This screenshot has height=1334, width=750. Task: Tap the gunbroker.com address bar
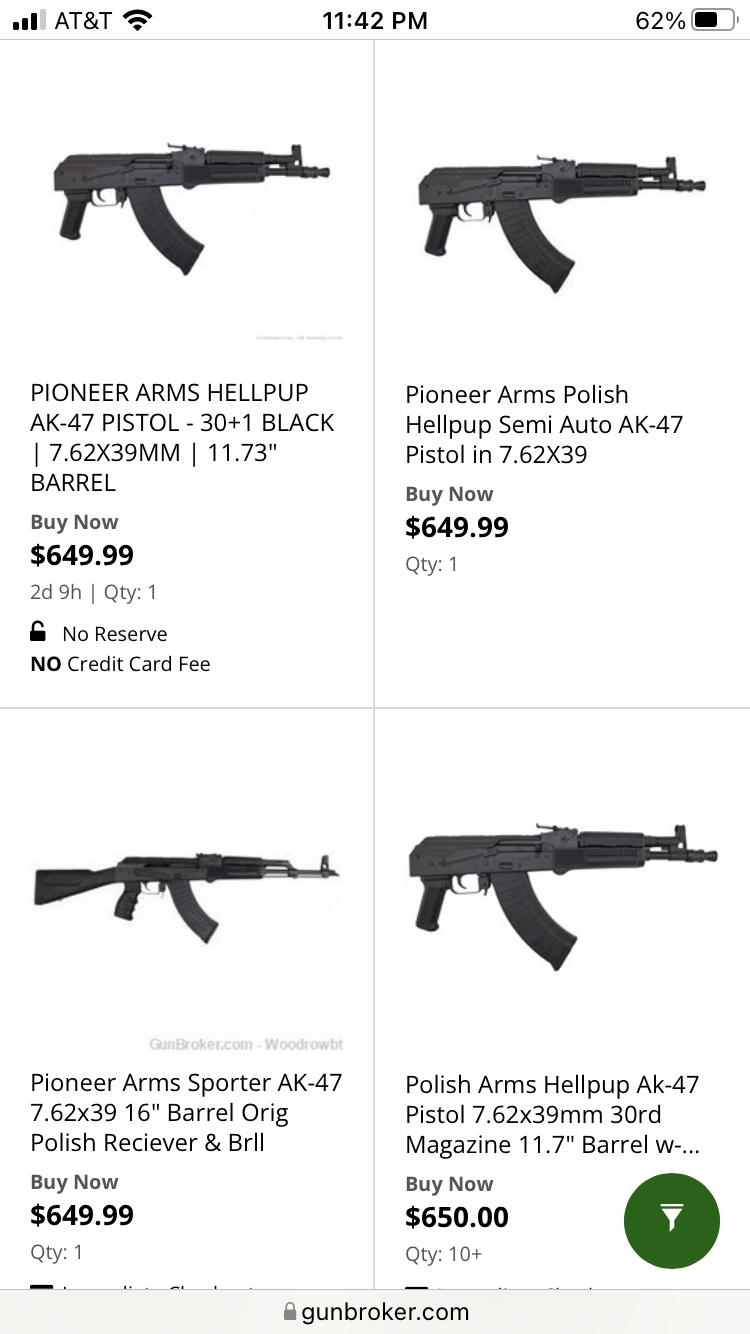point(375,1311)
